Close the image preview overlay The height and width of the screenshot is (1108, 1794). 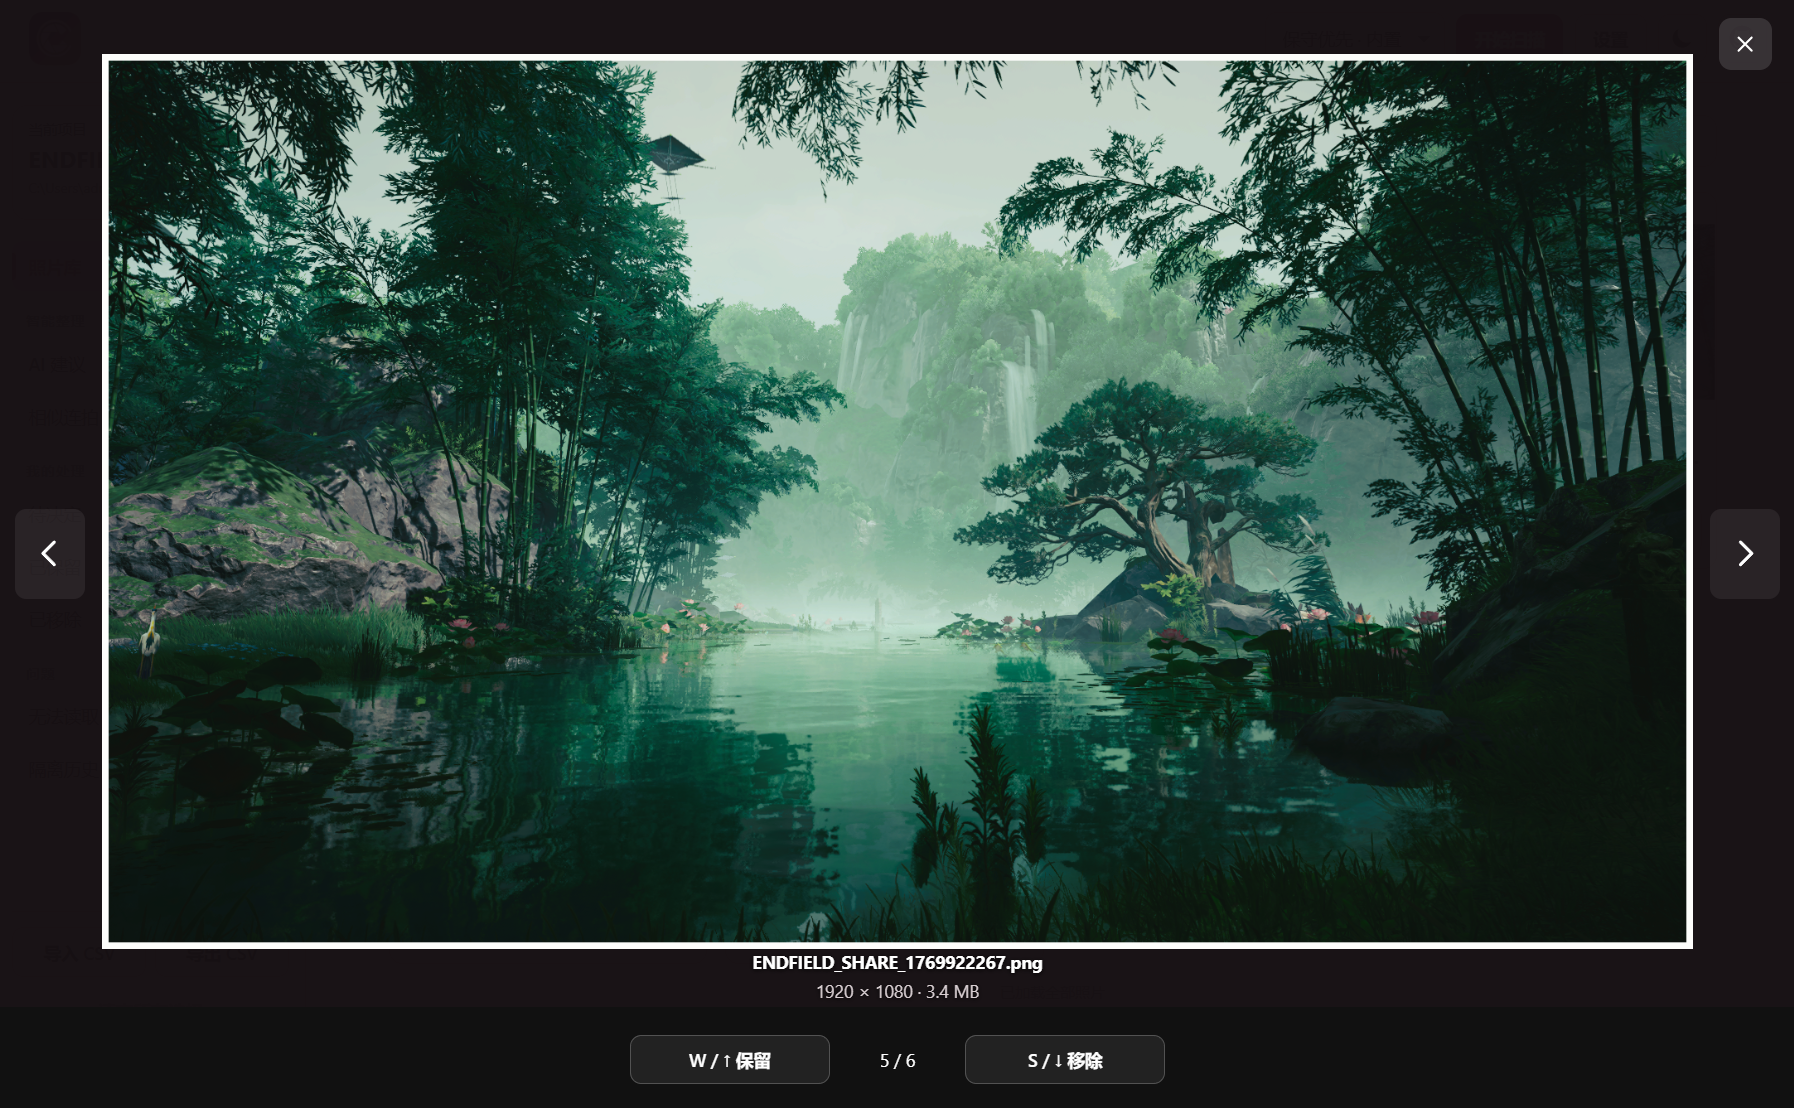pyautogui.click(x=1745, y=44)
